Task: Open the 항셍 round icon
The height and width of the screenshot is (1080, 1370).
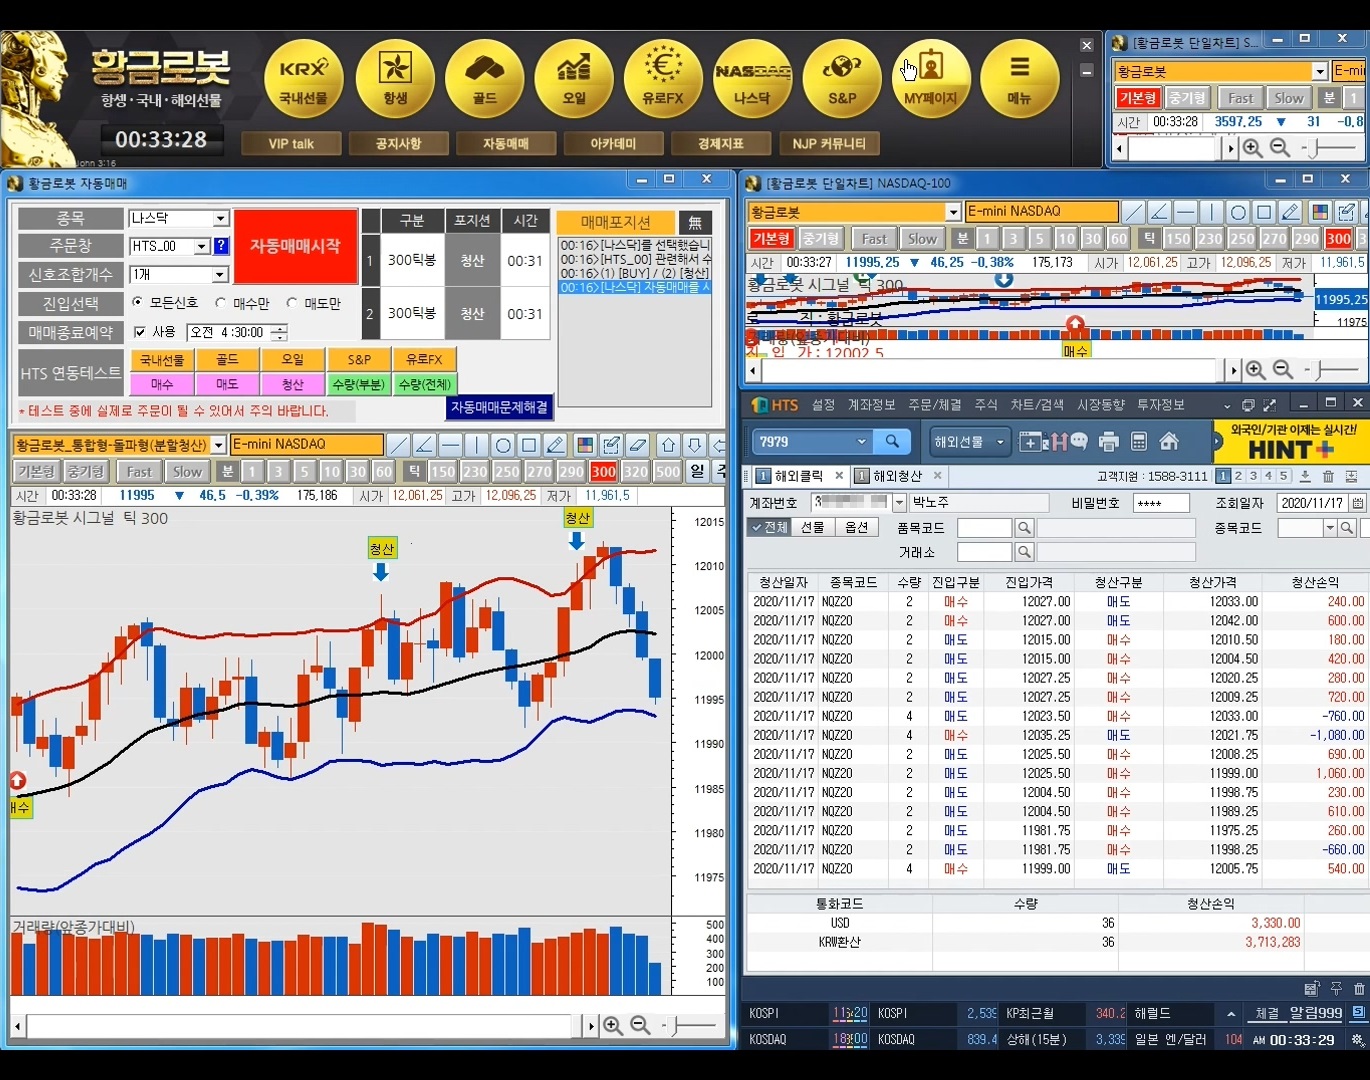Action: pos(395,79)
